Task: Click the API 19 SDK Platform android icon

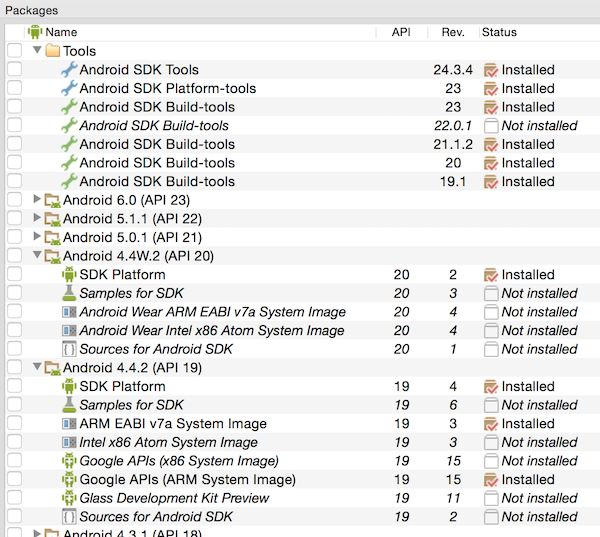Action: coord(69,386)
